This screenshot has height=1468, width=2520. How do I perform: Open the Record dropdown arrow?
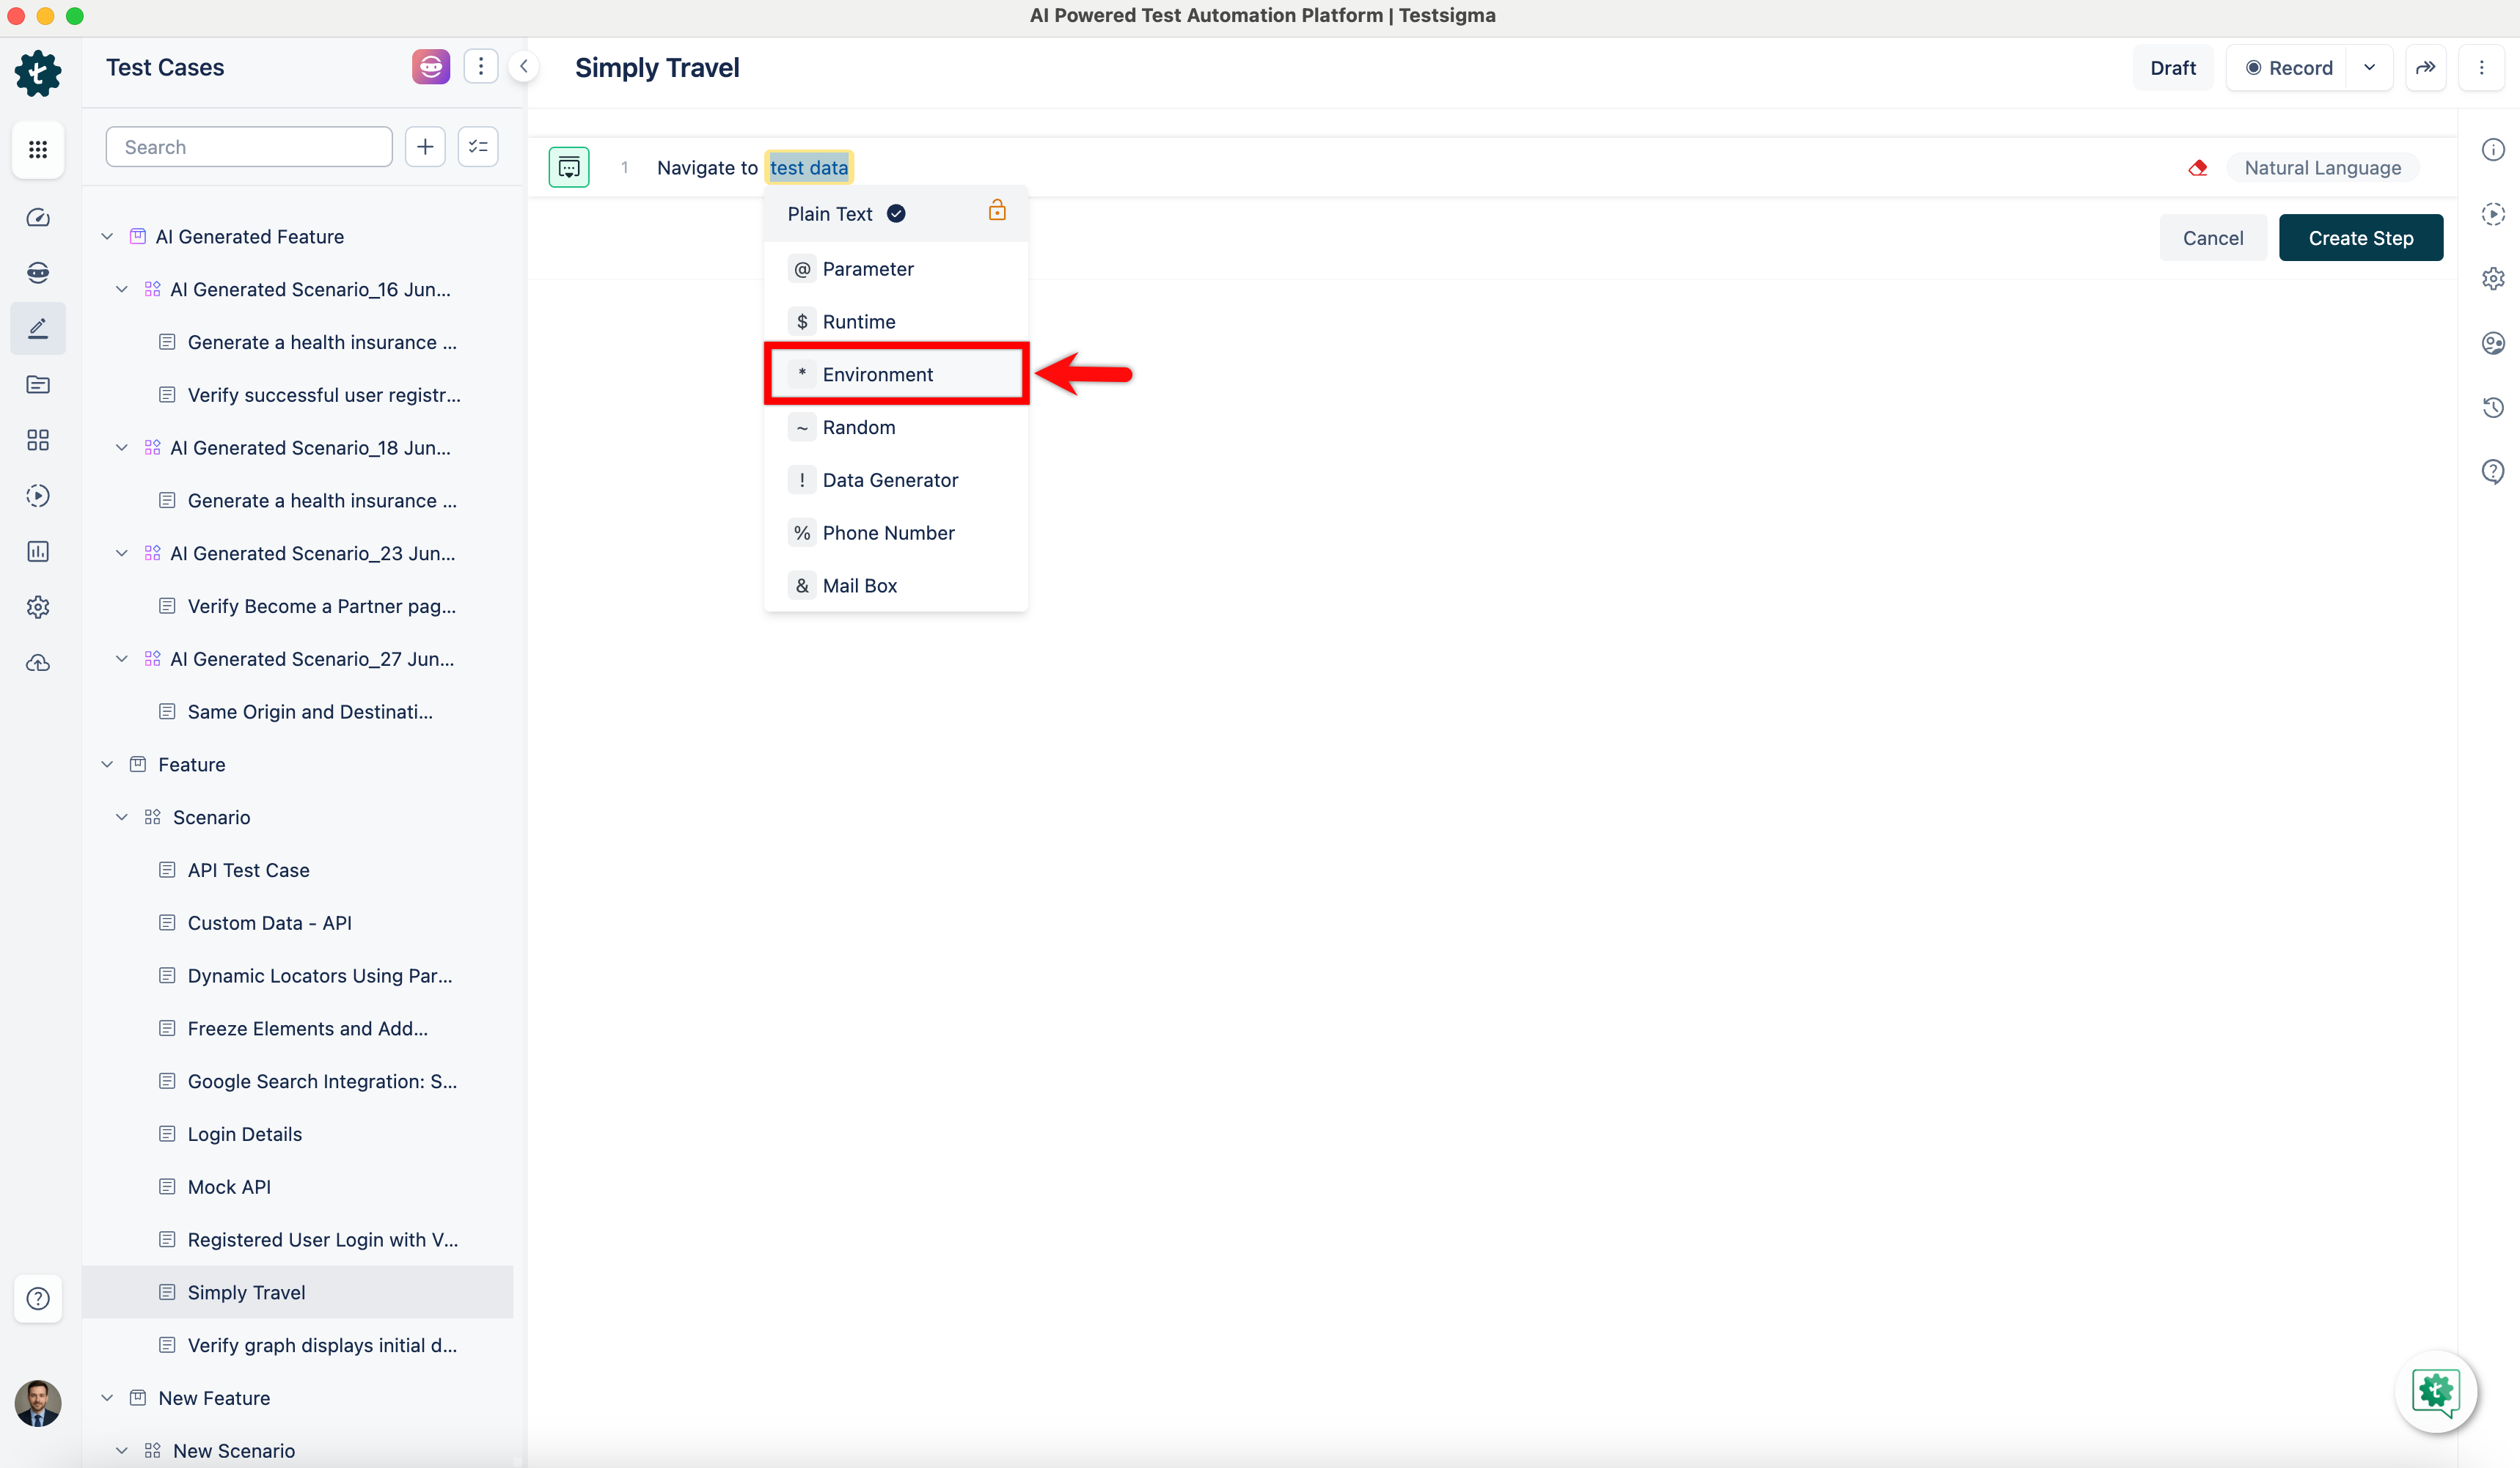(2369, 68)
